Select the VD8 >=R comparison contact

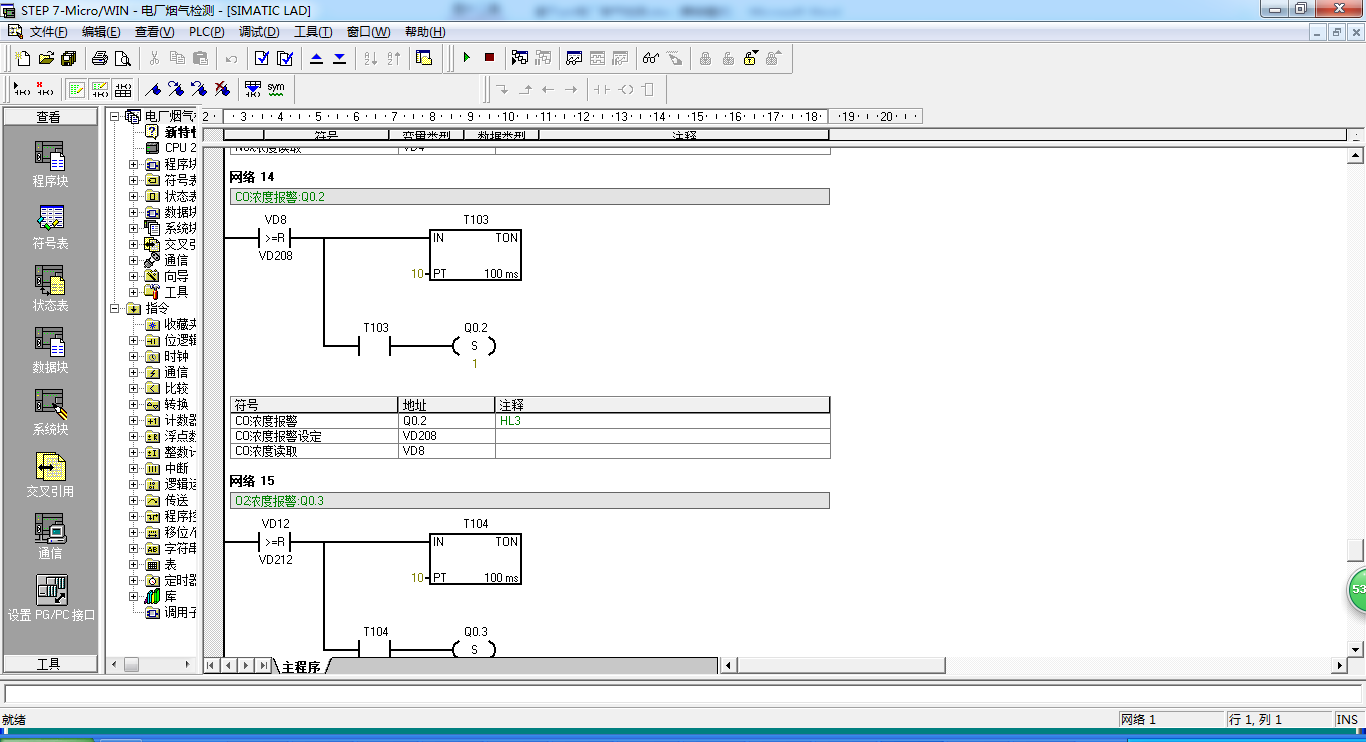(x=274, y=238)
